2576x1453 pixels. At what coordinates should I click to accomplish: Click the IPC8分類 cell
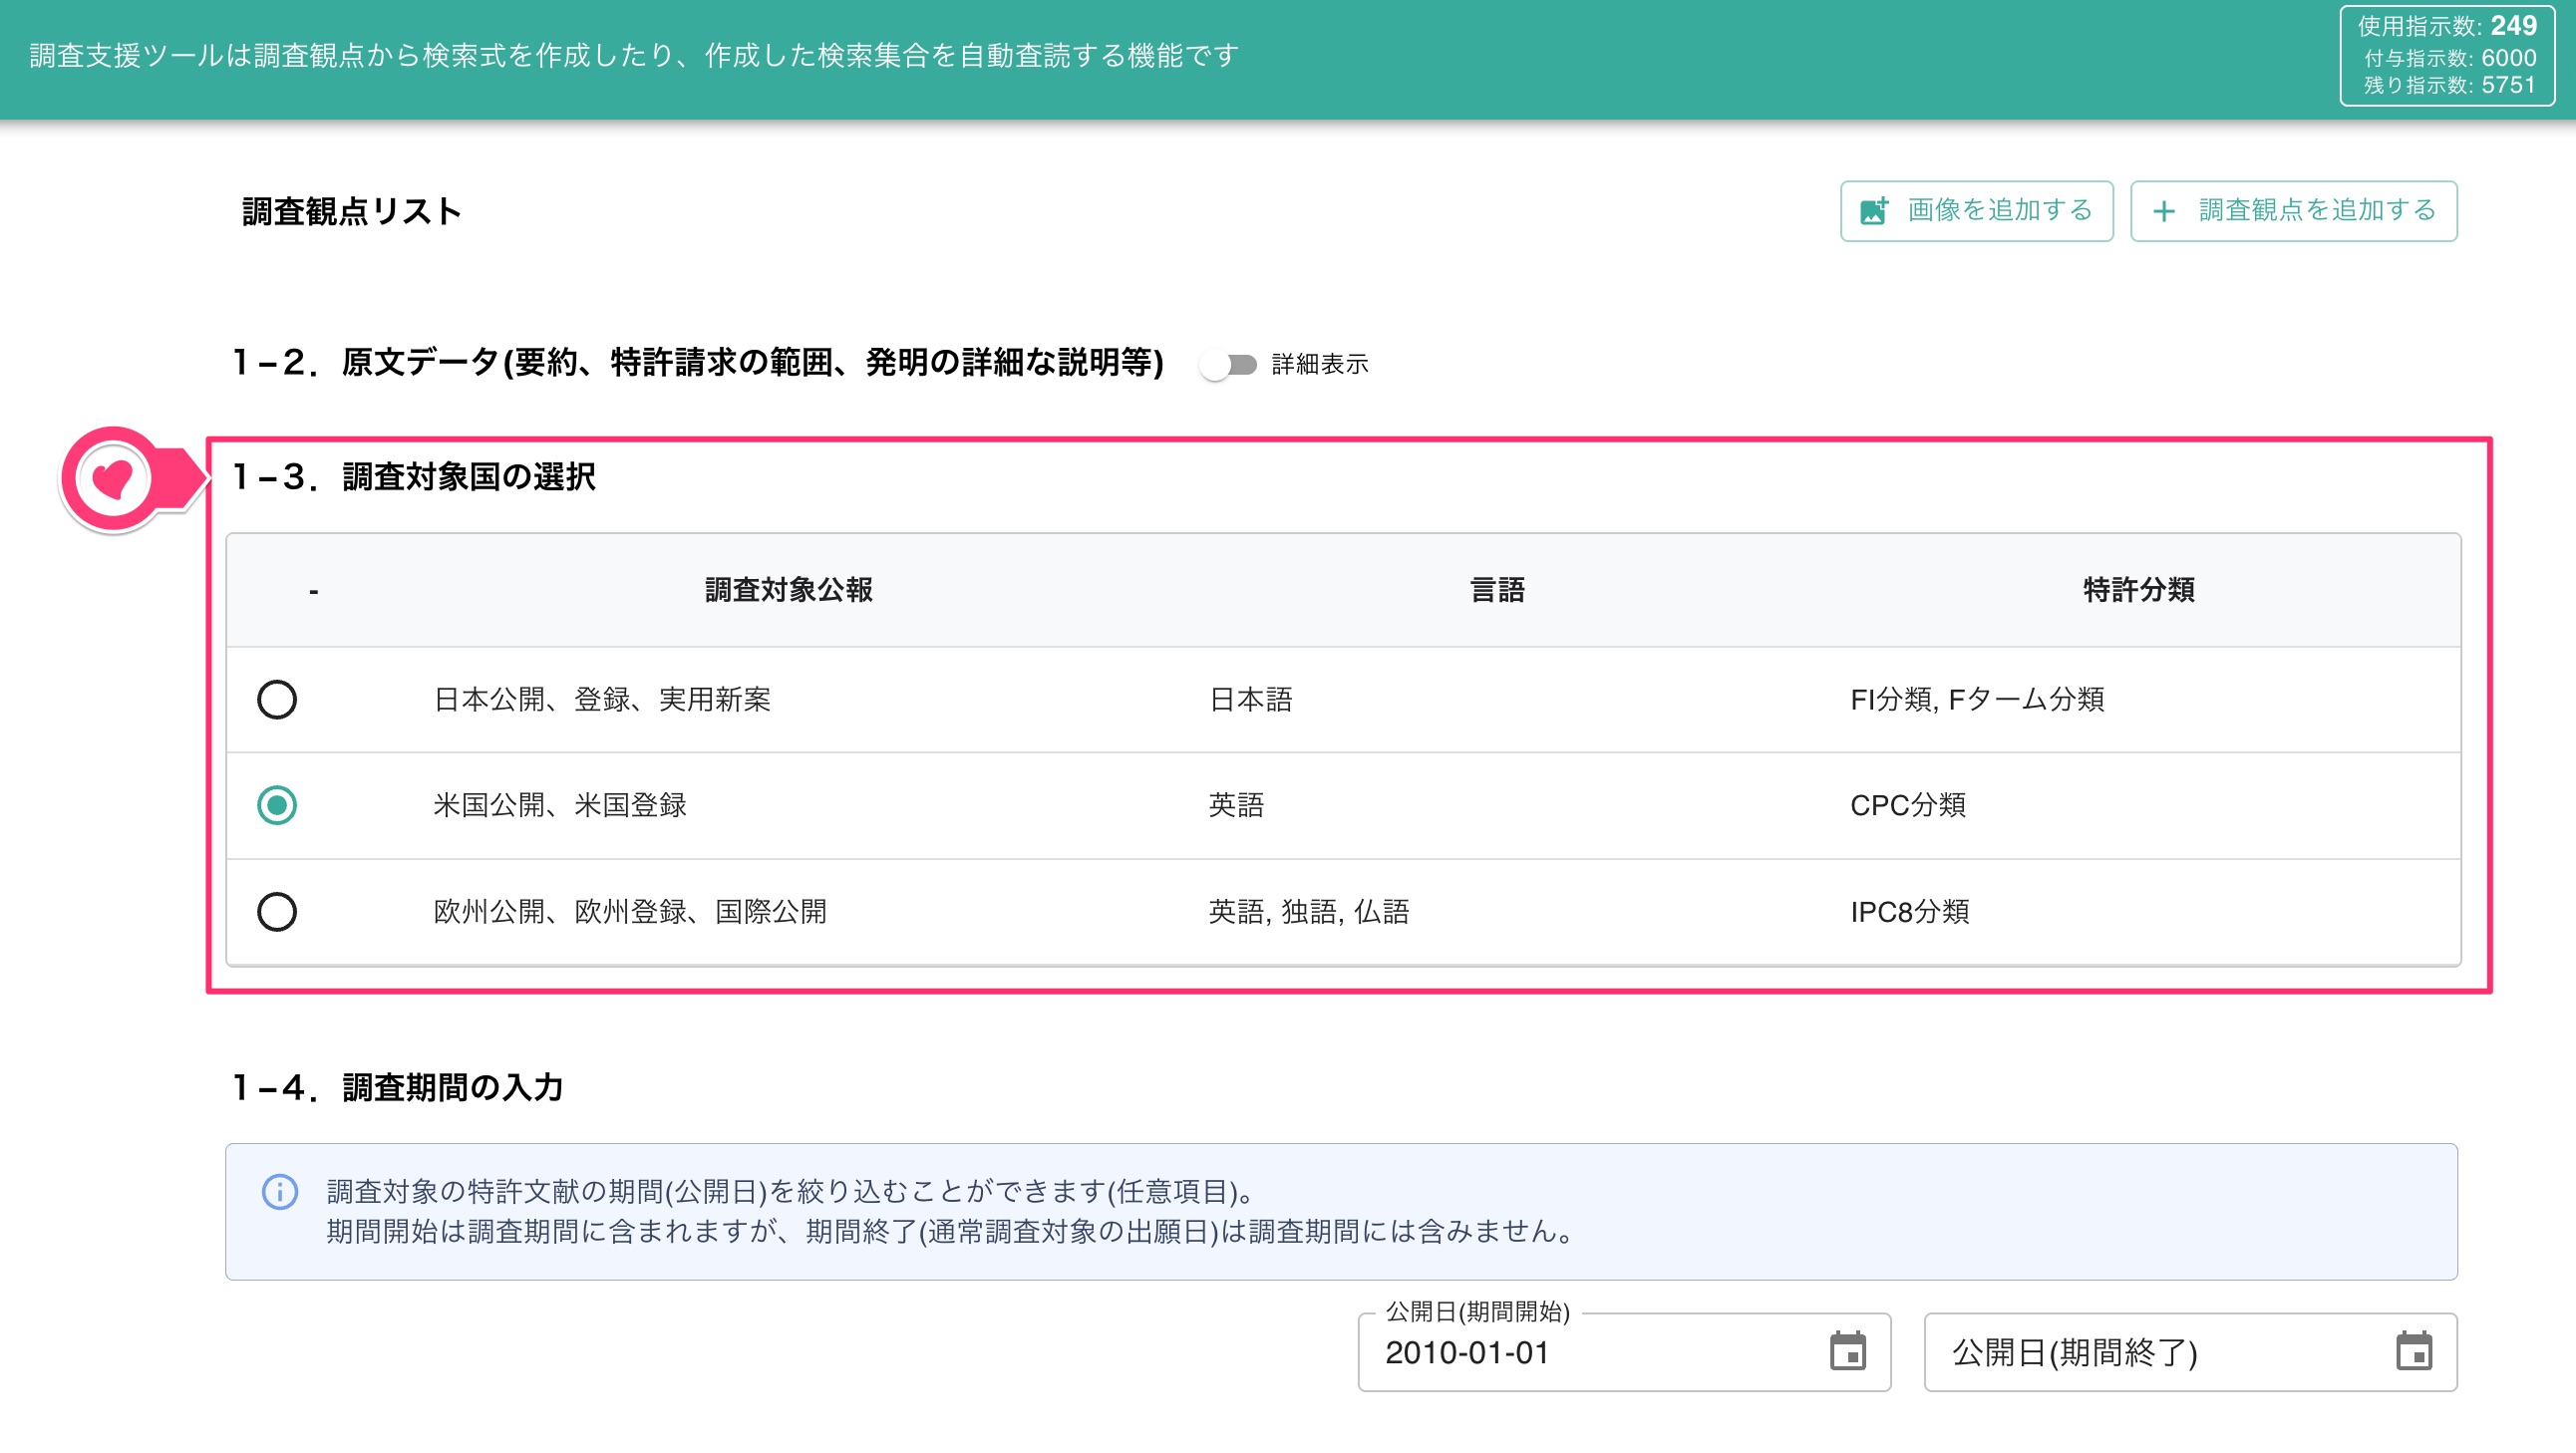(1909, 911)
